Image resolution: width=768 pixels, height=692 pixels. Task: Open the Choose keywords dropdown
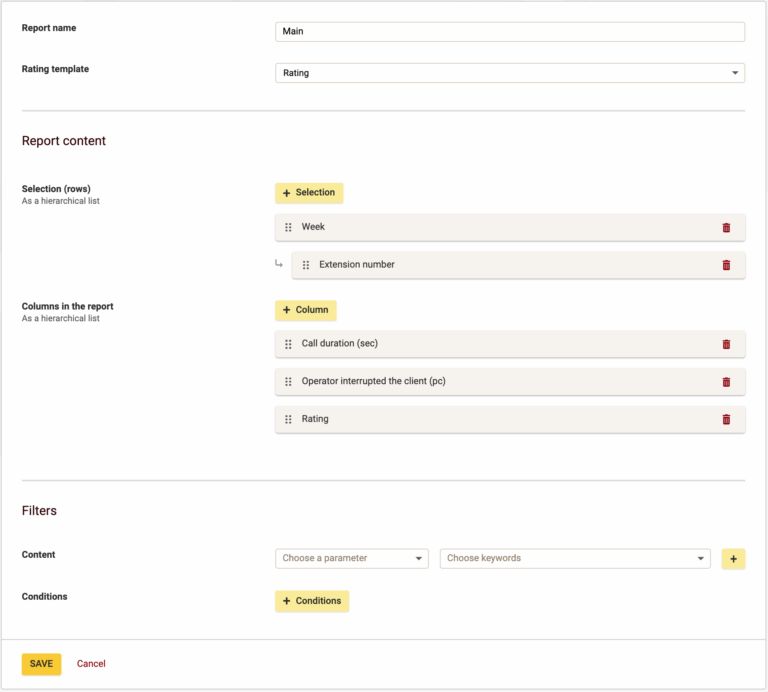[575, 559]
